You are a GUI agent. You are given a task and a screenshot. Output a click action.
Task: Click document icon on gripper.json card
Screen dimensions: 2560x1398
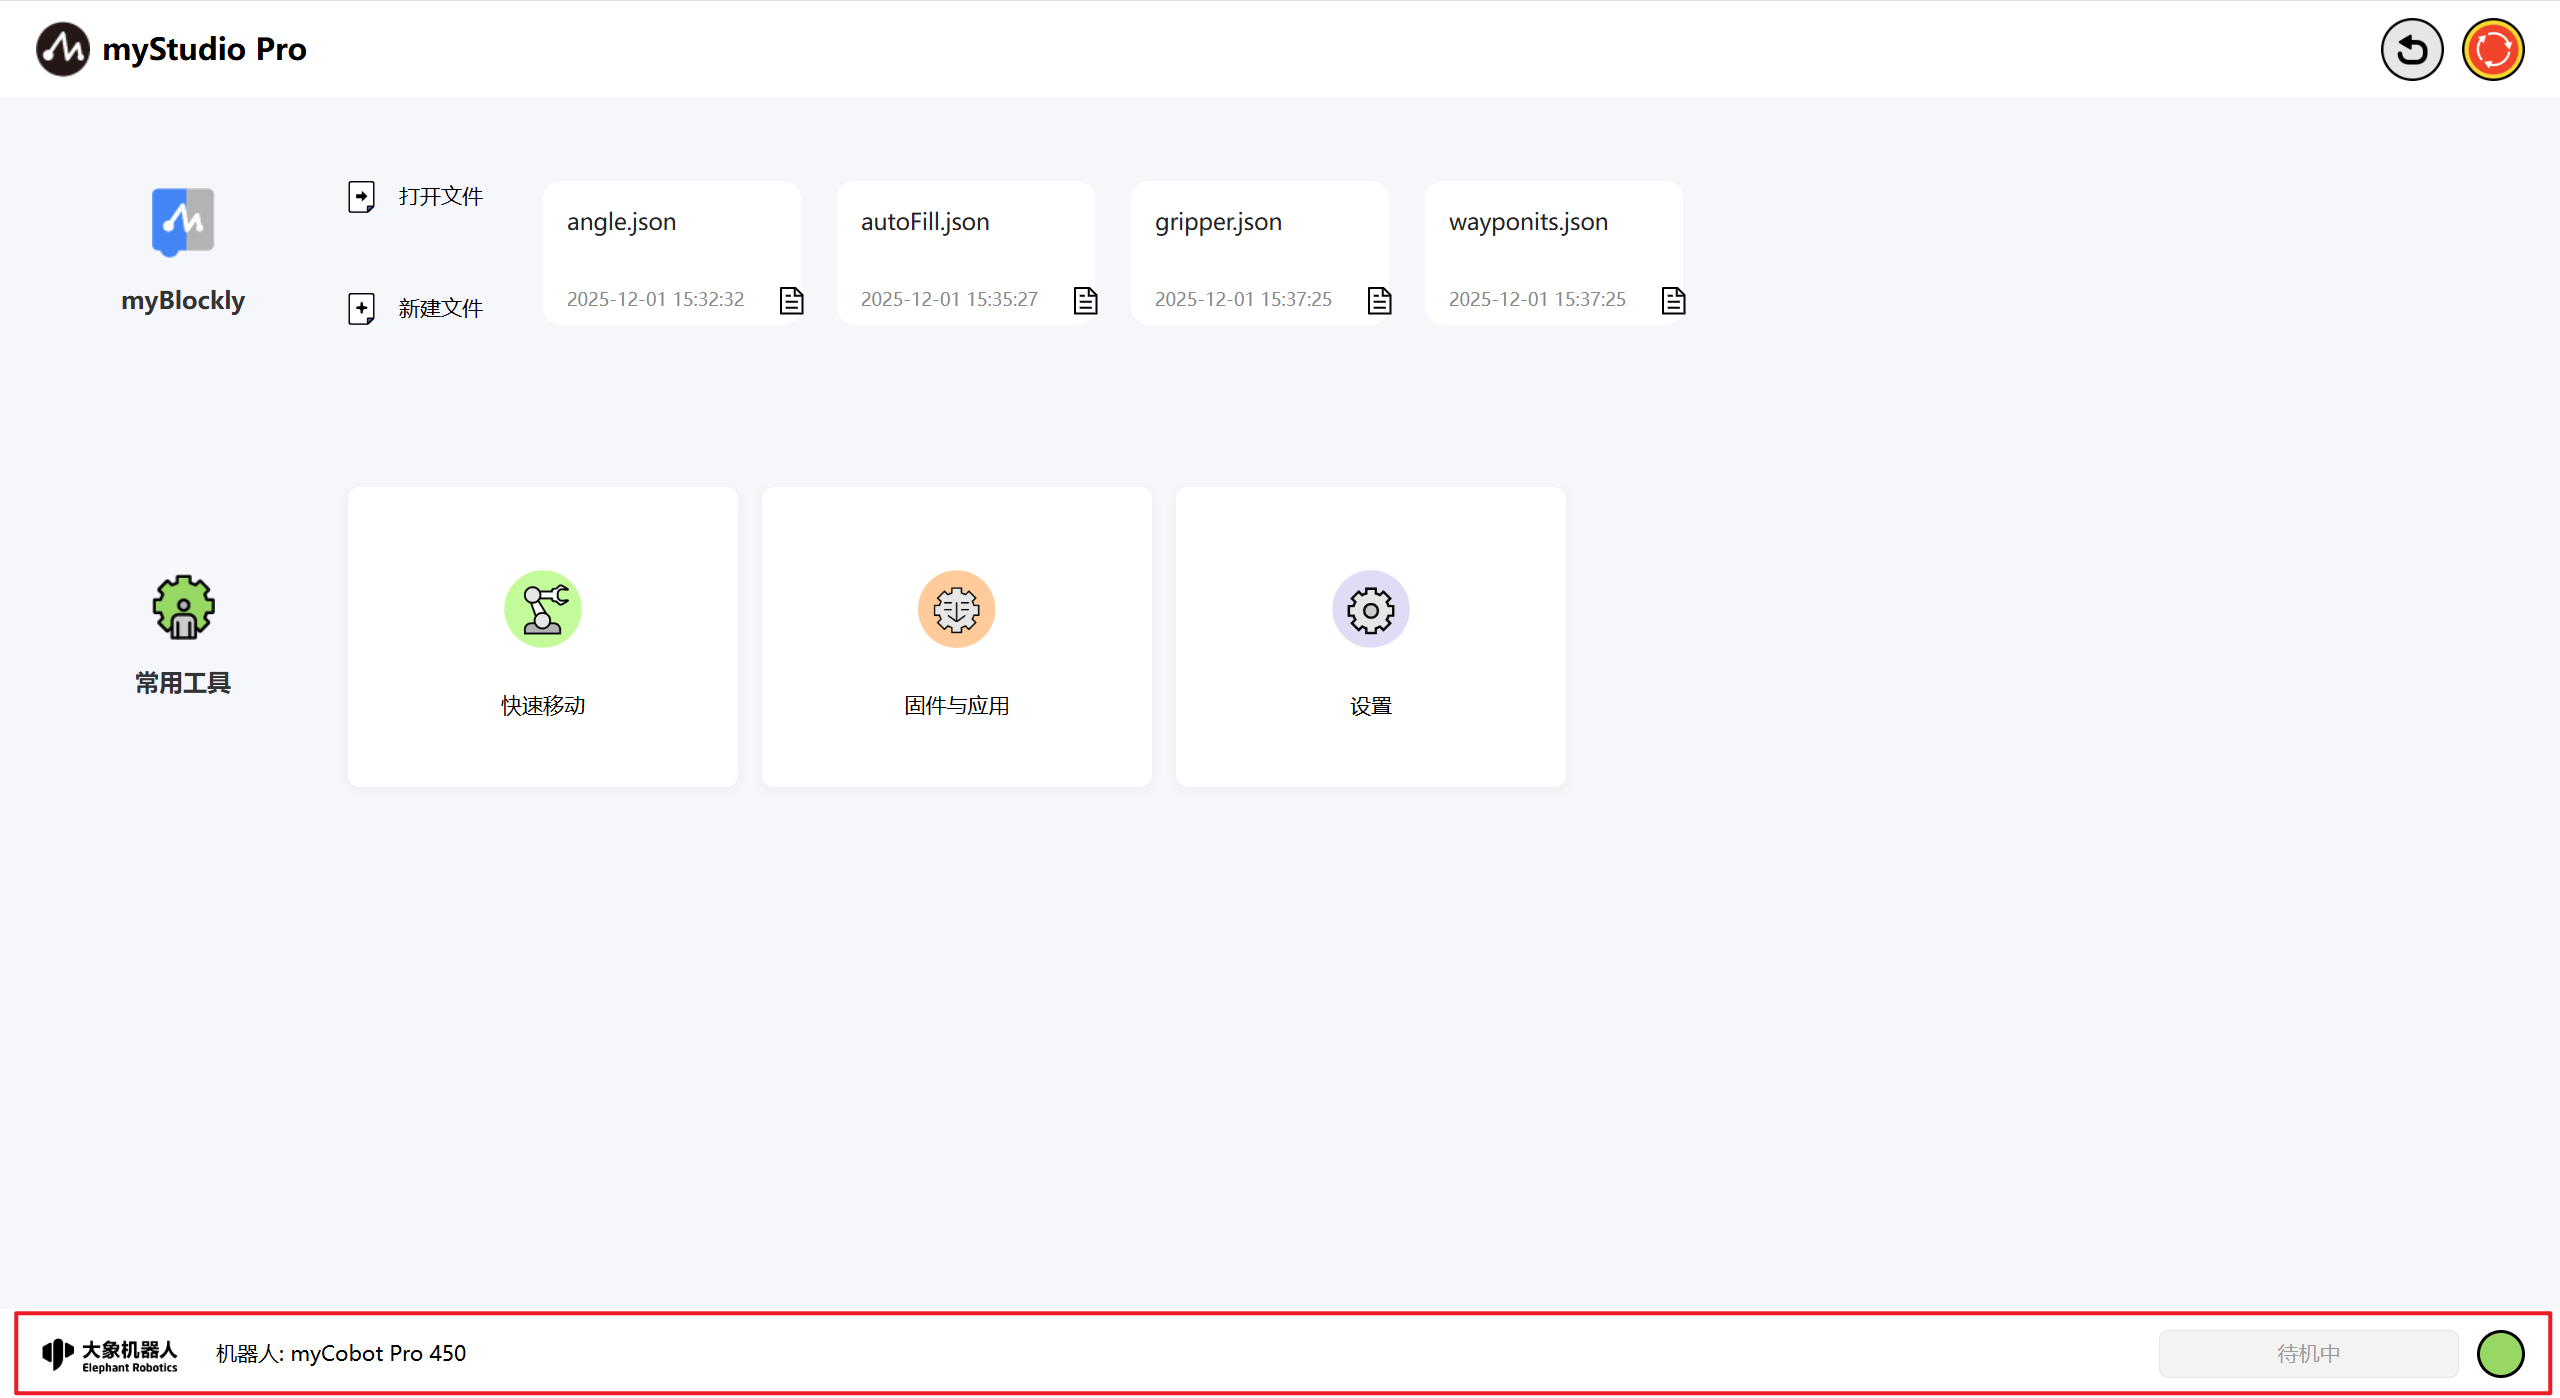point(1379,300)
